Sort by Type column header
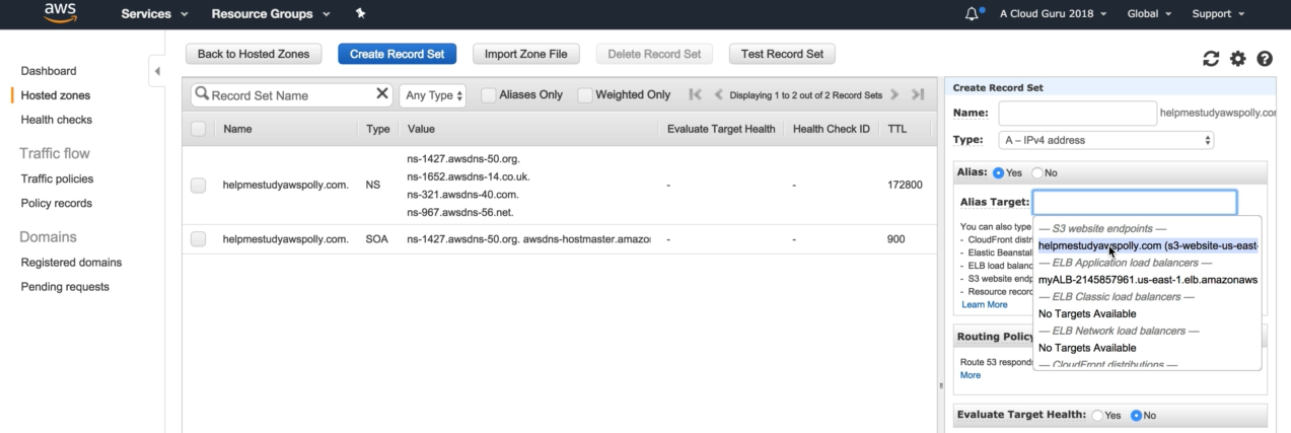This screenshot has width=1291, height=433. (376, 129)
